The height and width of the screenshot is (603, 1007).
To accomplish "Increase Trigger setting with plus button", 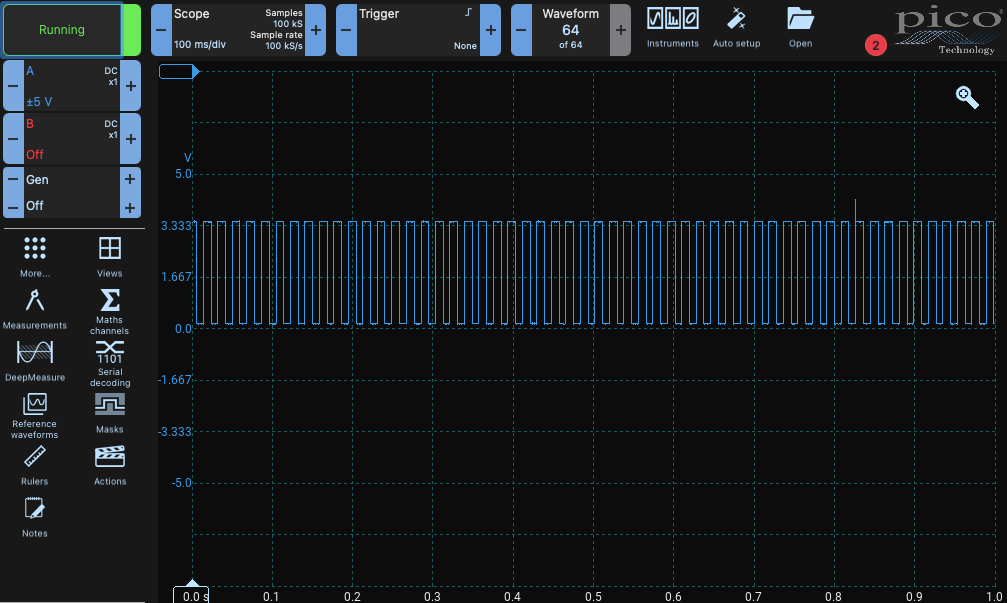I will (491, 30).
